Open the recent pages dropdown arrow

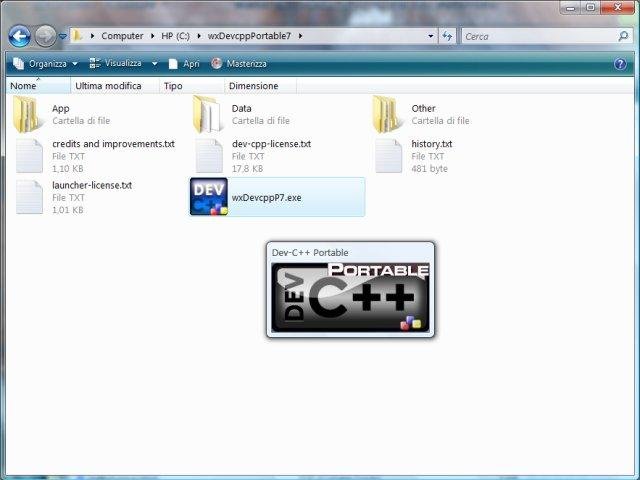point(62,36)
